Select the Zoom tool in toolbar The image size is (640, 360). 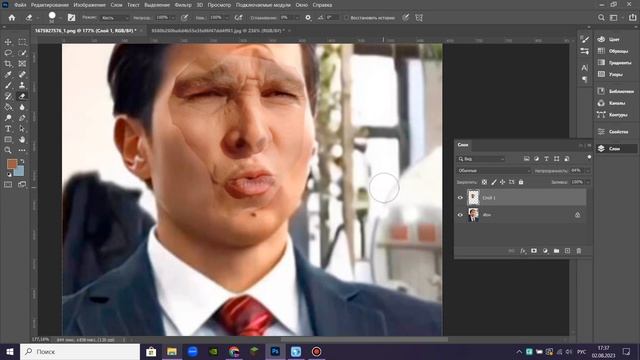click(8, 150)
